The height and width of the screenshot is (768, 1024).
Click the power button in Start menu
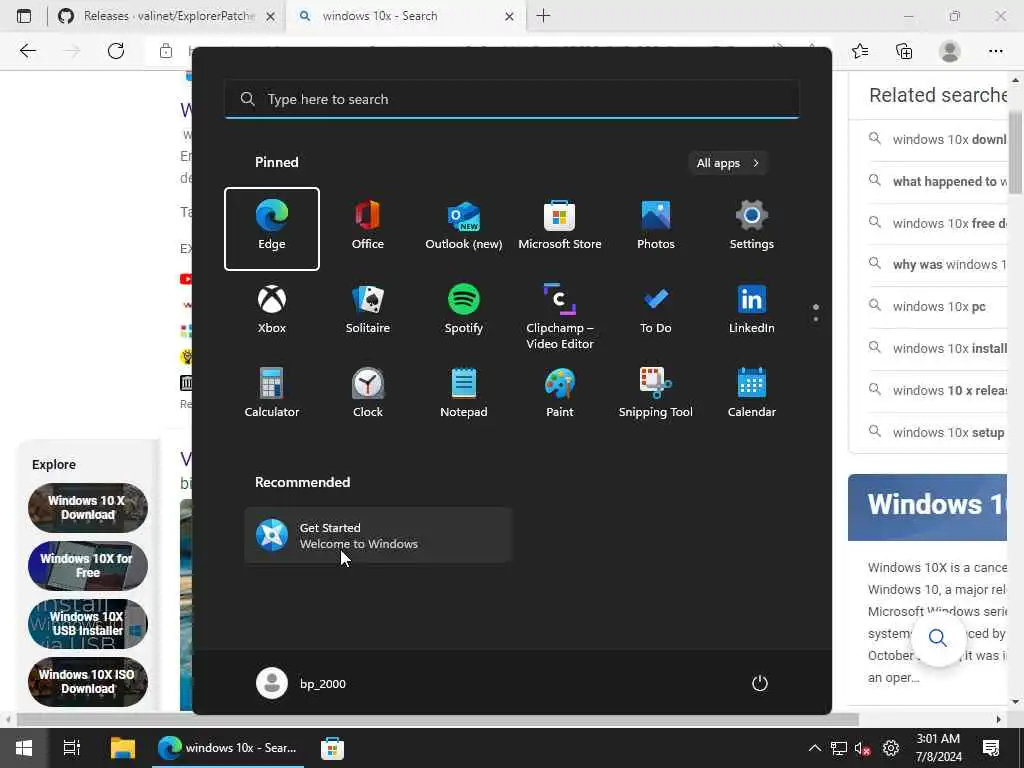click(760, 683)
